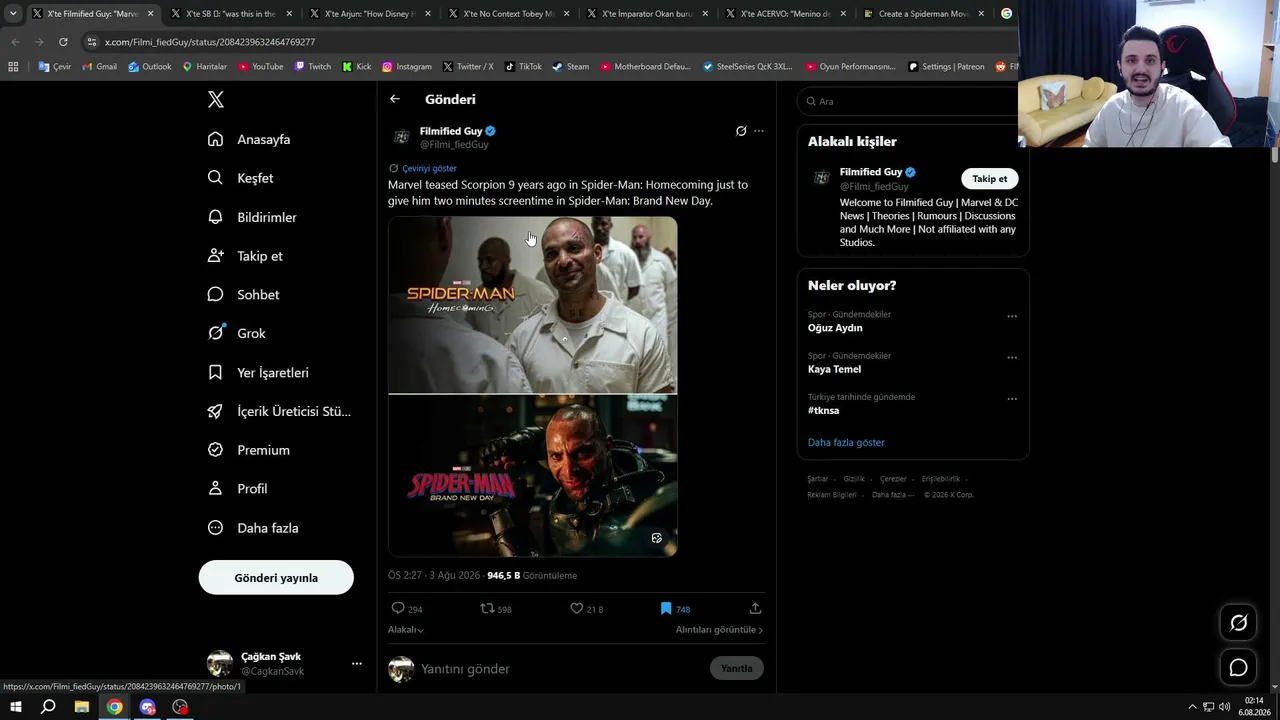This screenshot has height=720, width=1280.
Task: Switch to the X'te Arjun browser tab
Action: pos(369,14)
